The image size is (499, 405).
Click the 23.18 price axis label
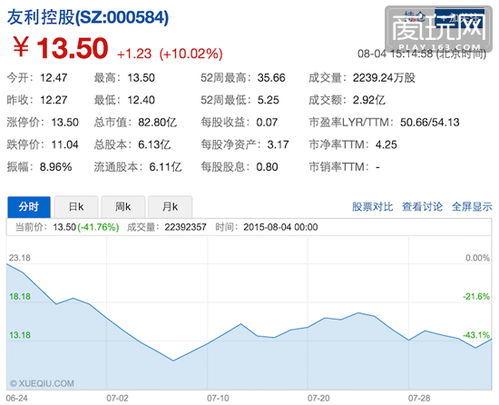pos(20,258)
